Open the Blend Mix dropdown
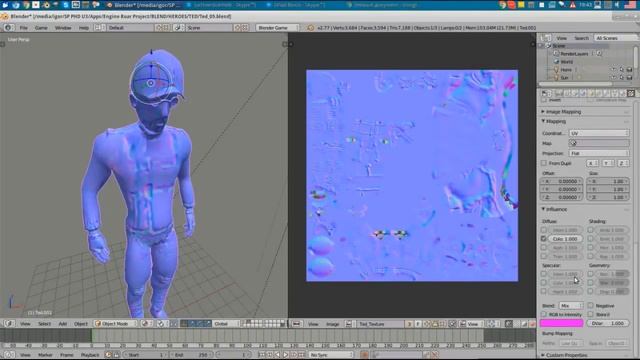Screen dimensions: 640x360 [x=571, y=305]
